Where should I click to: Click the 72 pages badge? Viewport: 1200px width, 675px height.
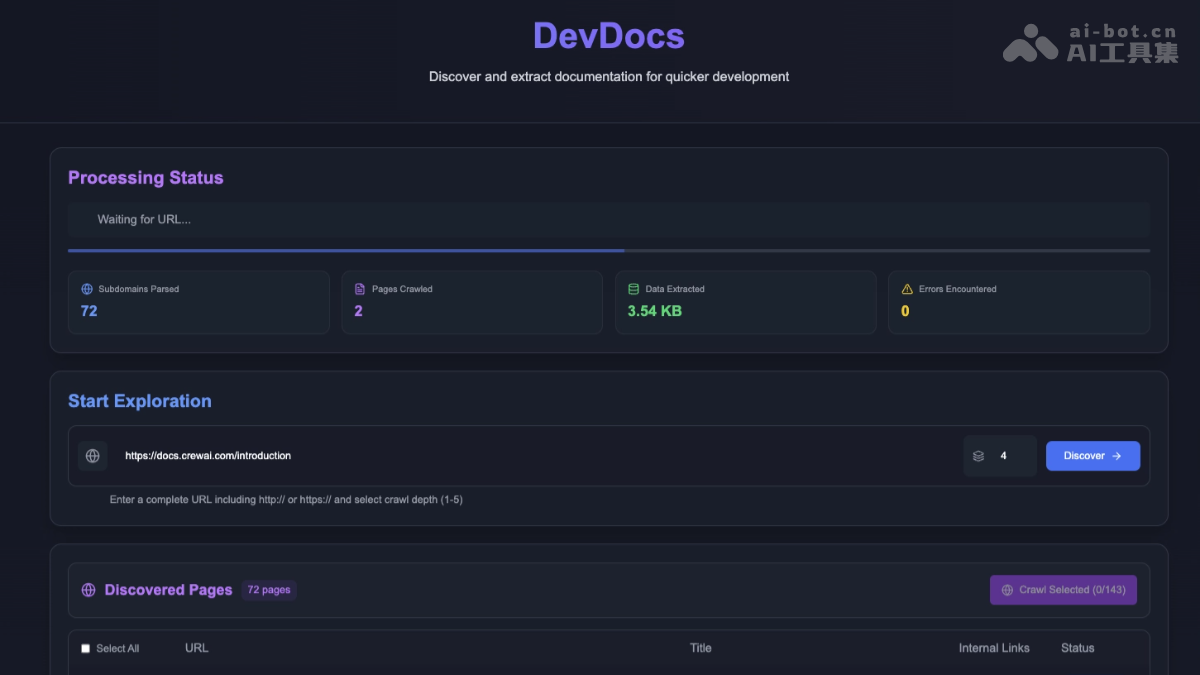[x=269, y=590]
